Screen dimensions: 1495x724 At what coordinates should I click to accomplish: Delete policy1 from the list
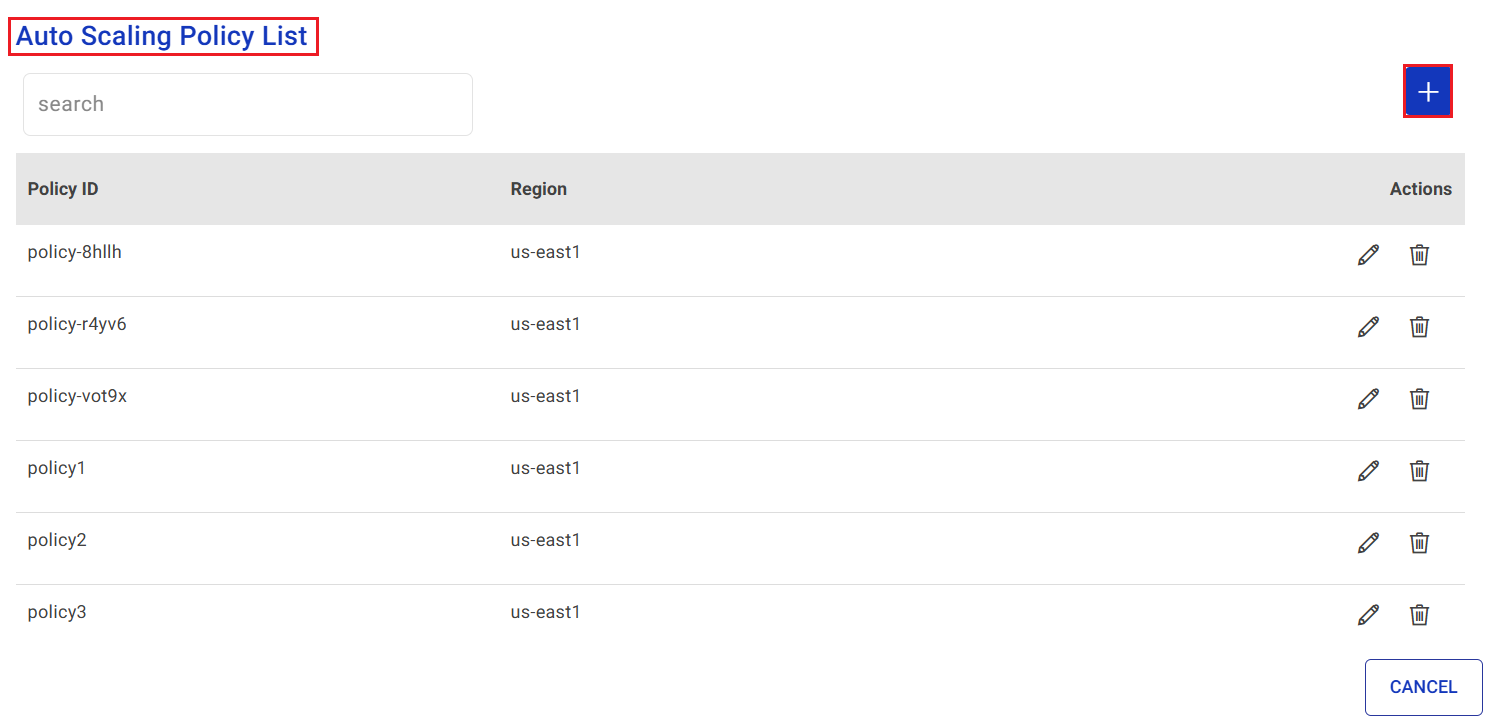(x=1420, y=470)
